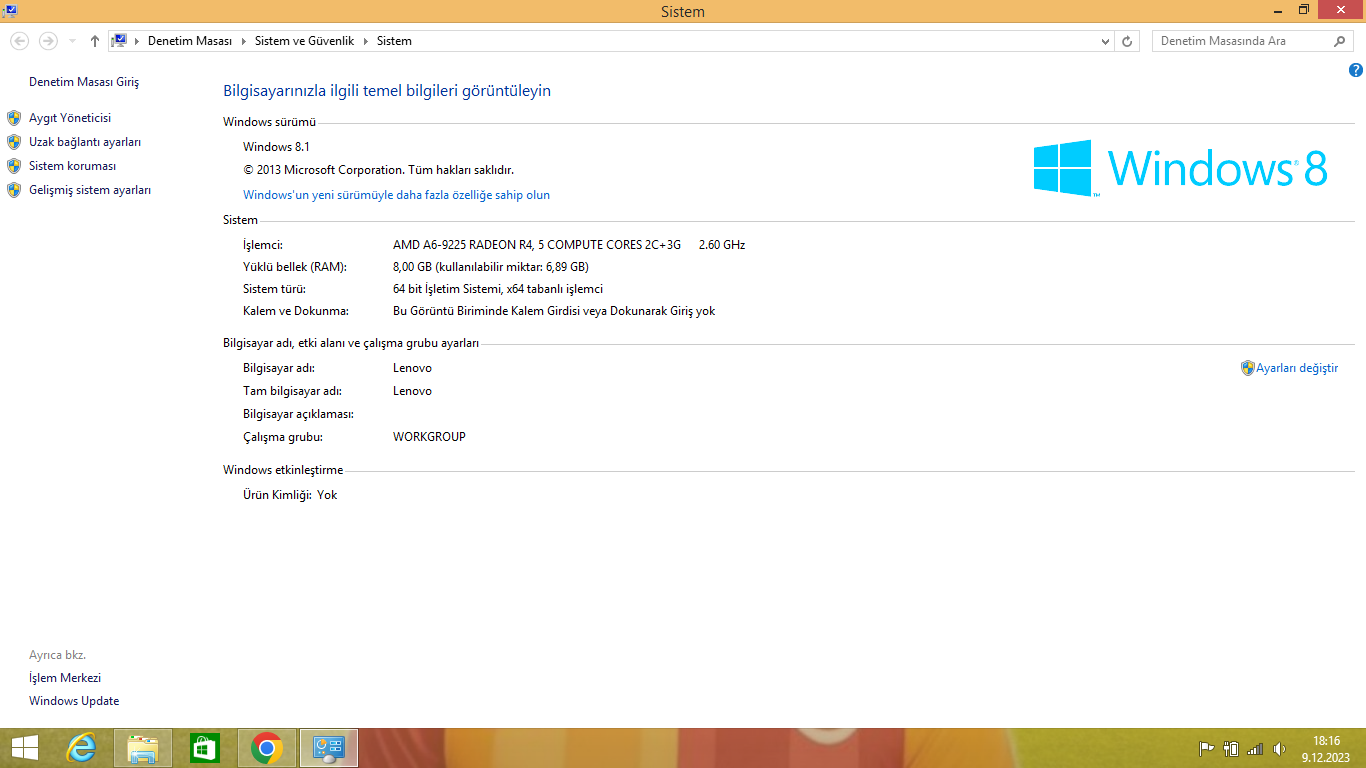Open Action Center flag in system tray
The height and width of the screenshot is (768, 1366).
click(1206, 749)
